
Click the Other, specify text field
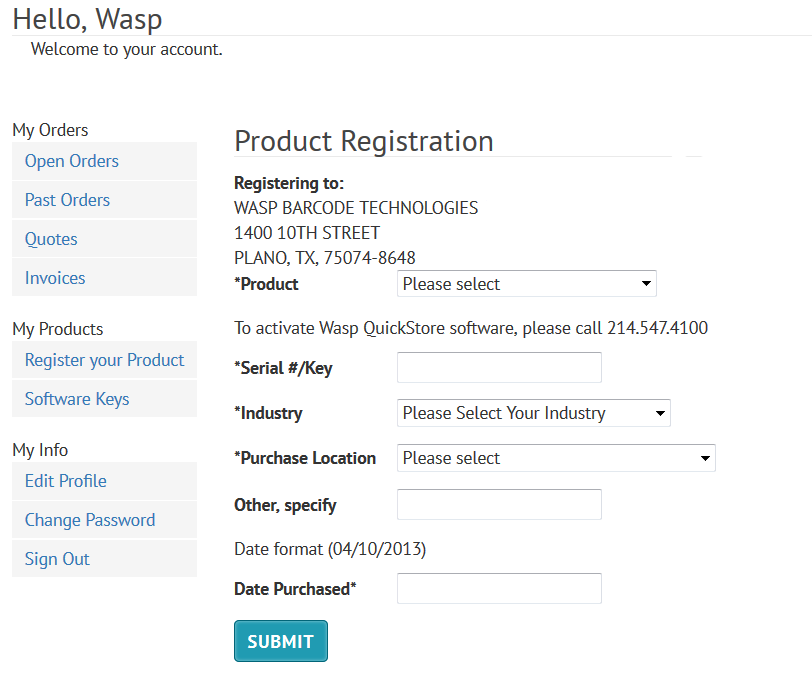click(499, 504)
